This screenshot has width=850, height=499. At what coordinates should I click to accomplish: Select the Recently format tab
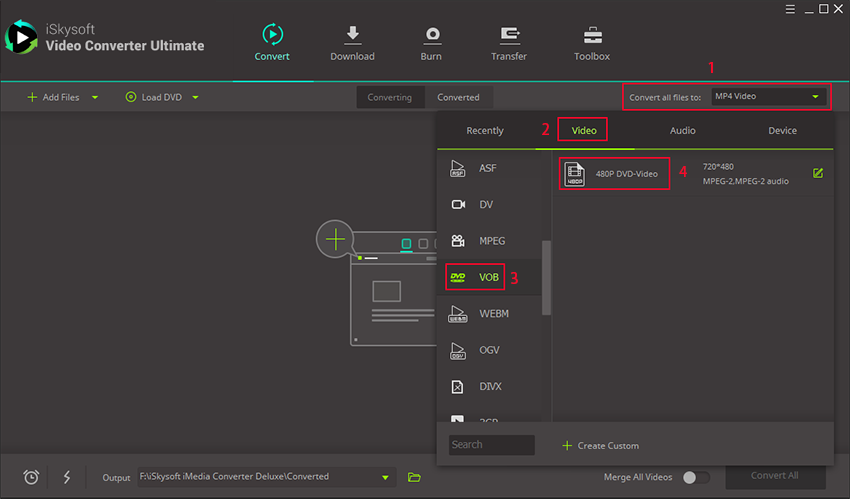(485, 131)
